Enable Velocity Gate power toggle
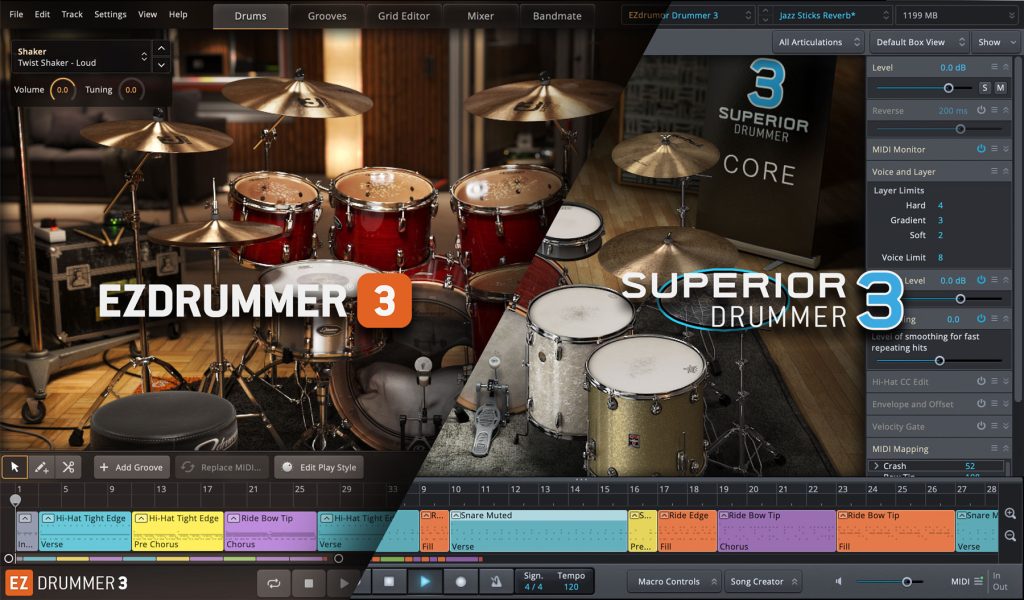This screenshot has width=1024, height=600. 981,426
